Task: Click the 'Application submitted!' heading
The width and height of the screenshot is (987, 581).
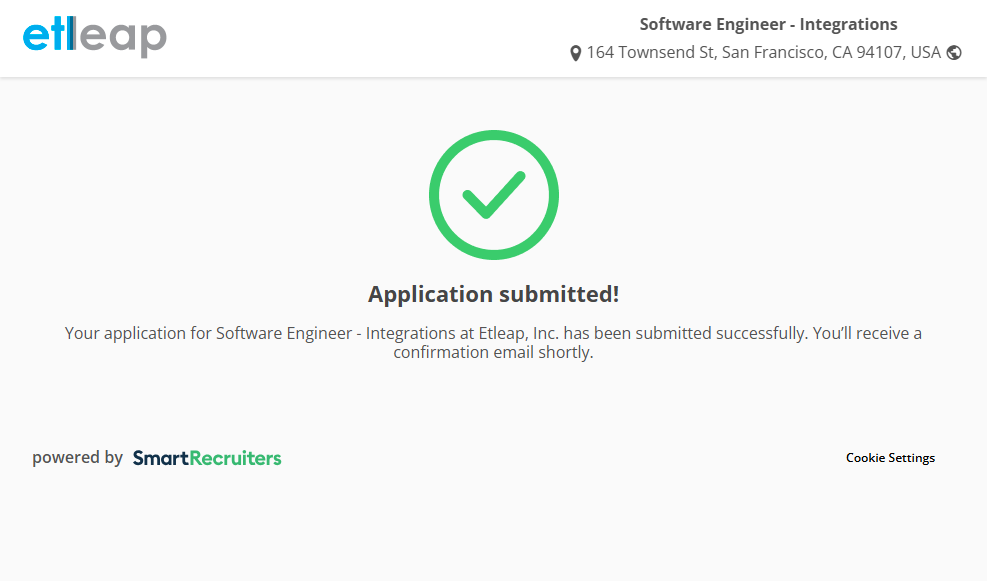Action: pos(493,294)
